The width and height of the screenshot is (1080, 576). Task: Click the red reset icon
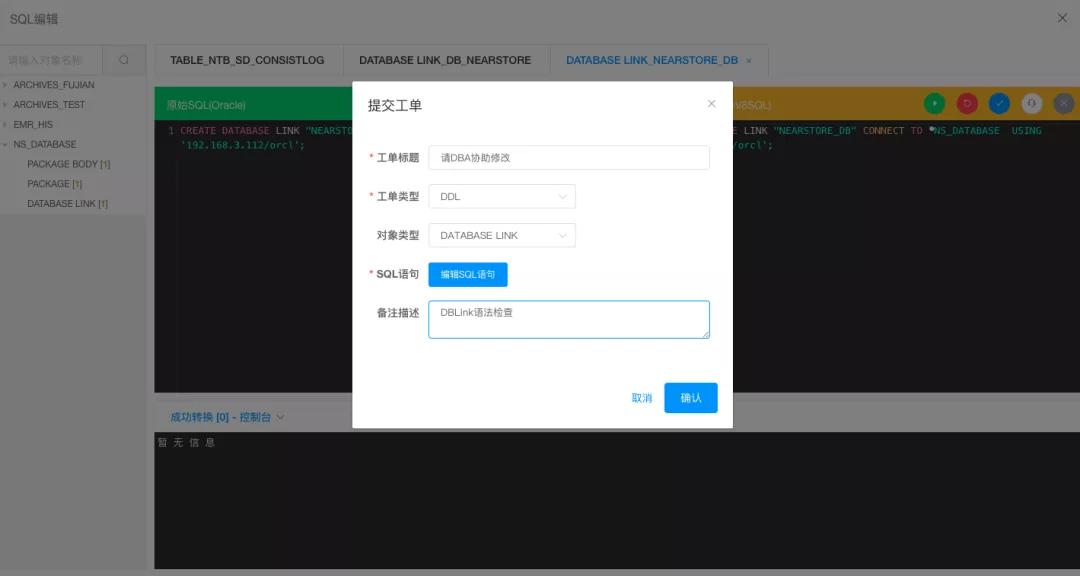967,103
